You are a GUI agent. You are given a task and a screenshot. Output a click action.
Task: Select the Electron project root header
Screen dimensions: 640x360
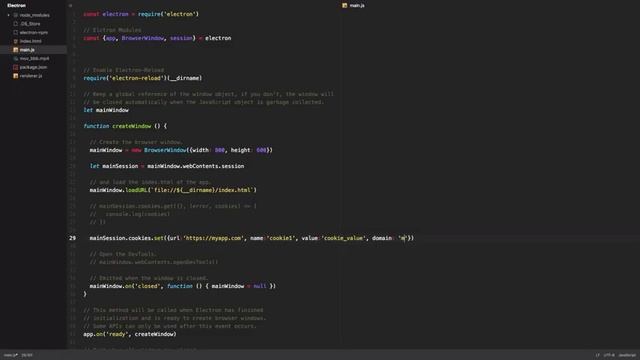(17, 5)
